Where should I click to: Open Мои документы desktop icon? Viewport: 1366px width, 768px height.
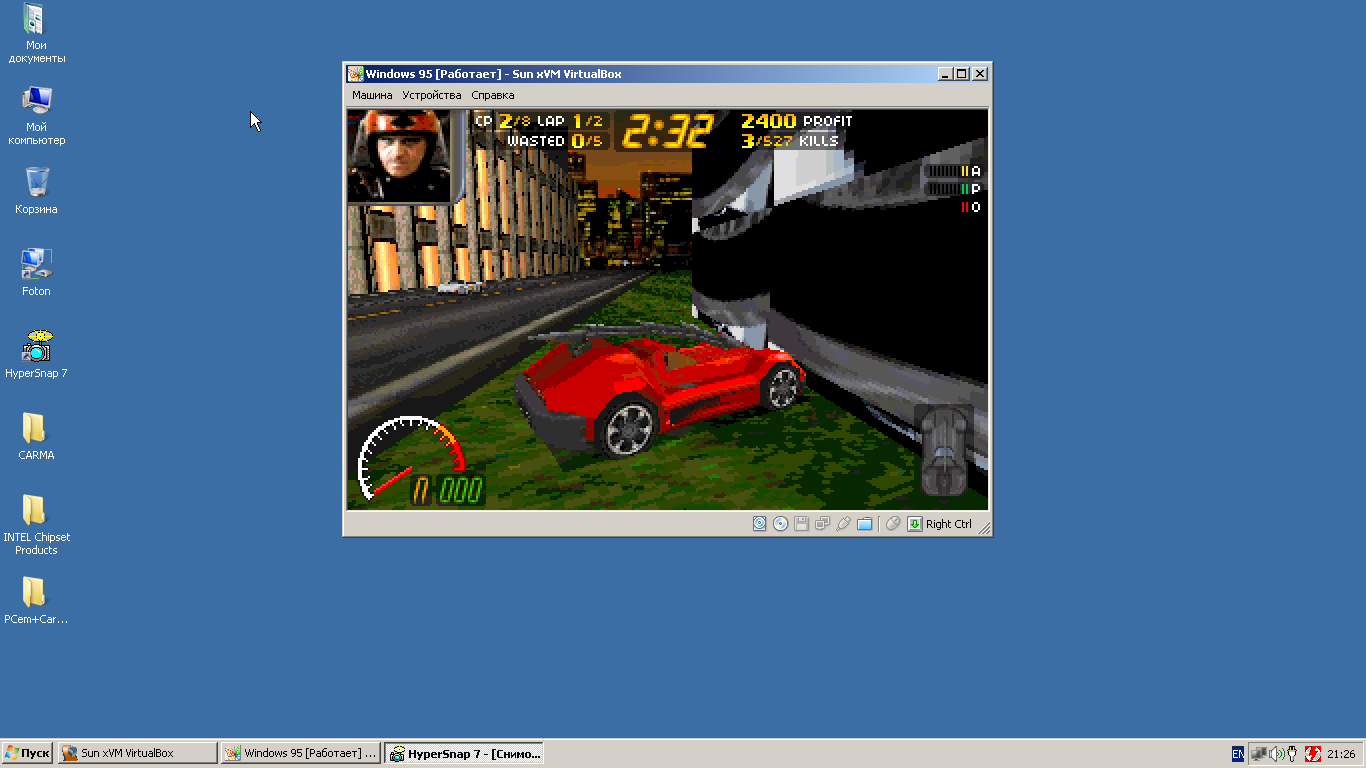point(37,34)
